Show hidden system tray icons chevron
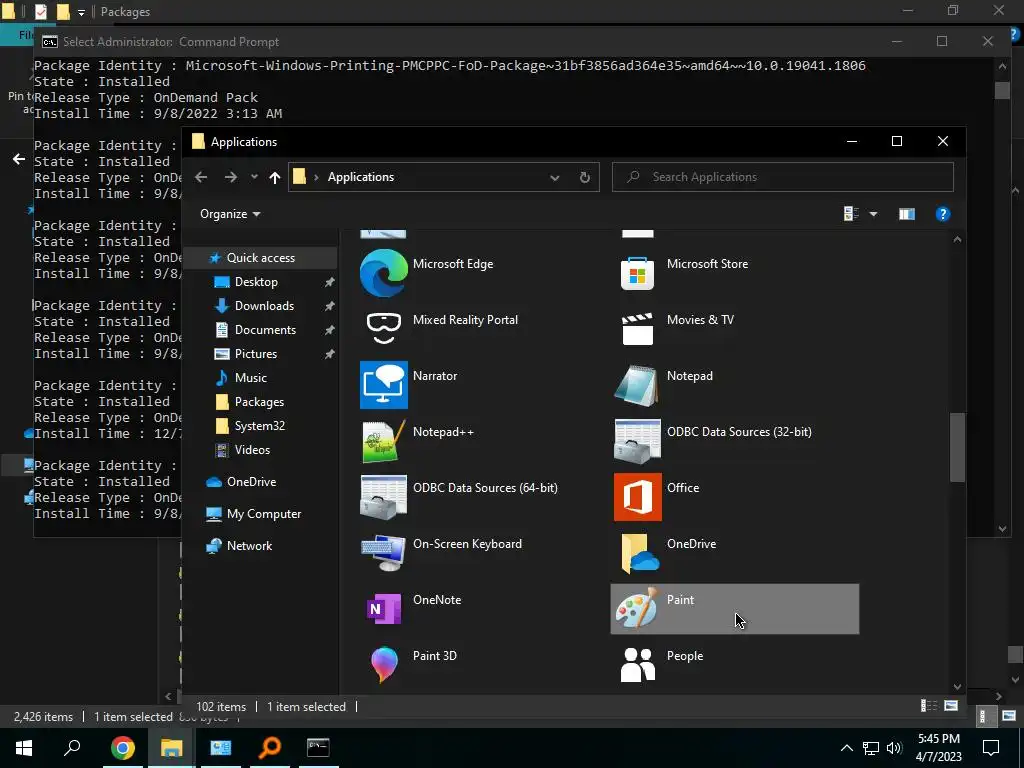The image size is (1024, 768). [x=846, y=748]
